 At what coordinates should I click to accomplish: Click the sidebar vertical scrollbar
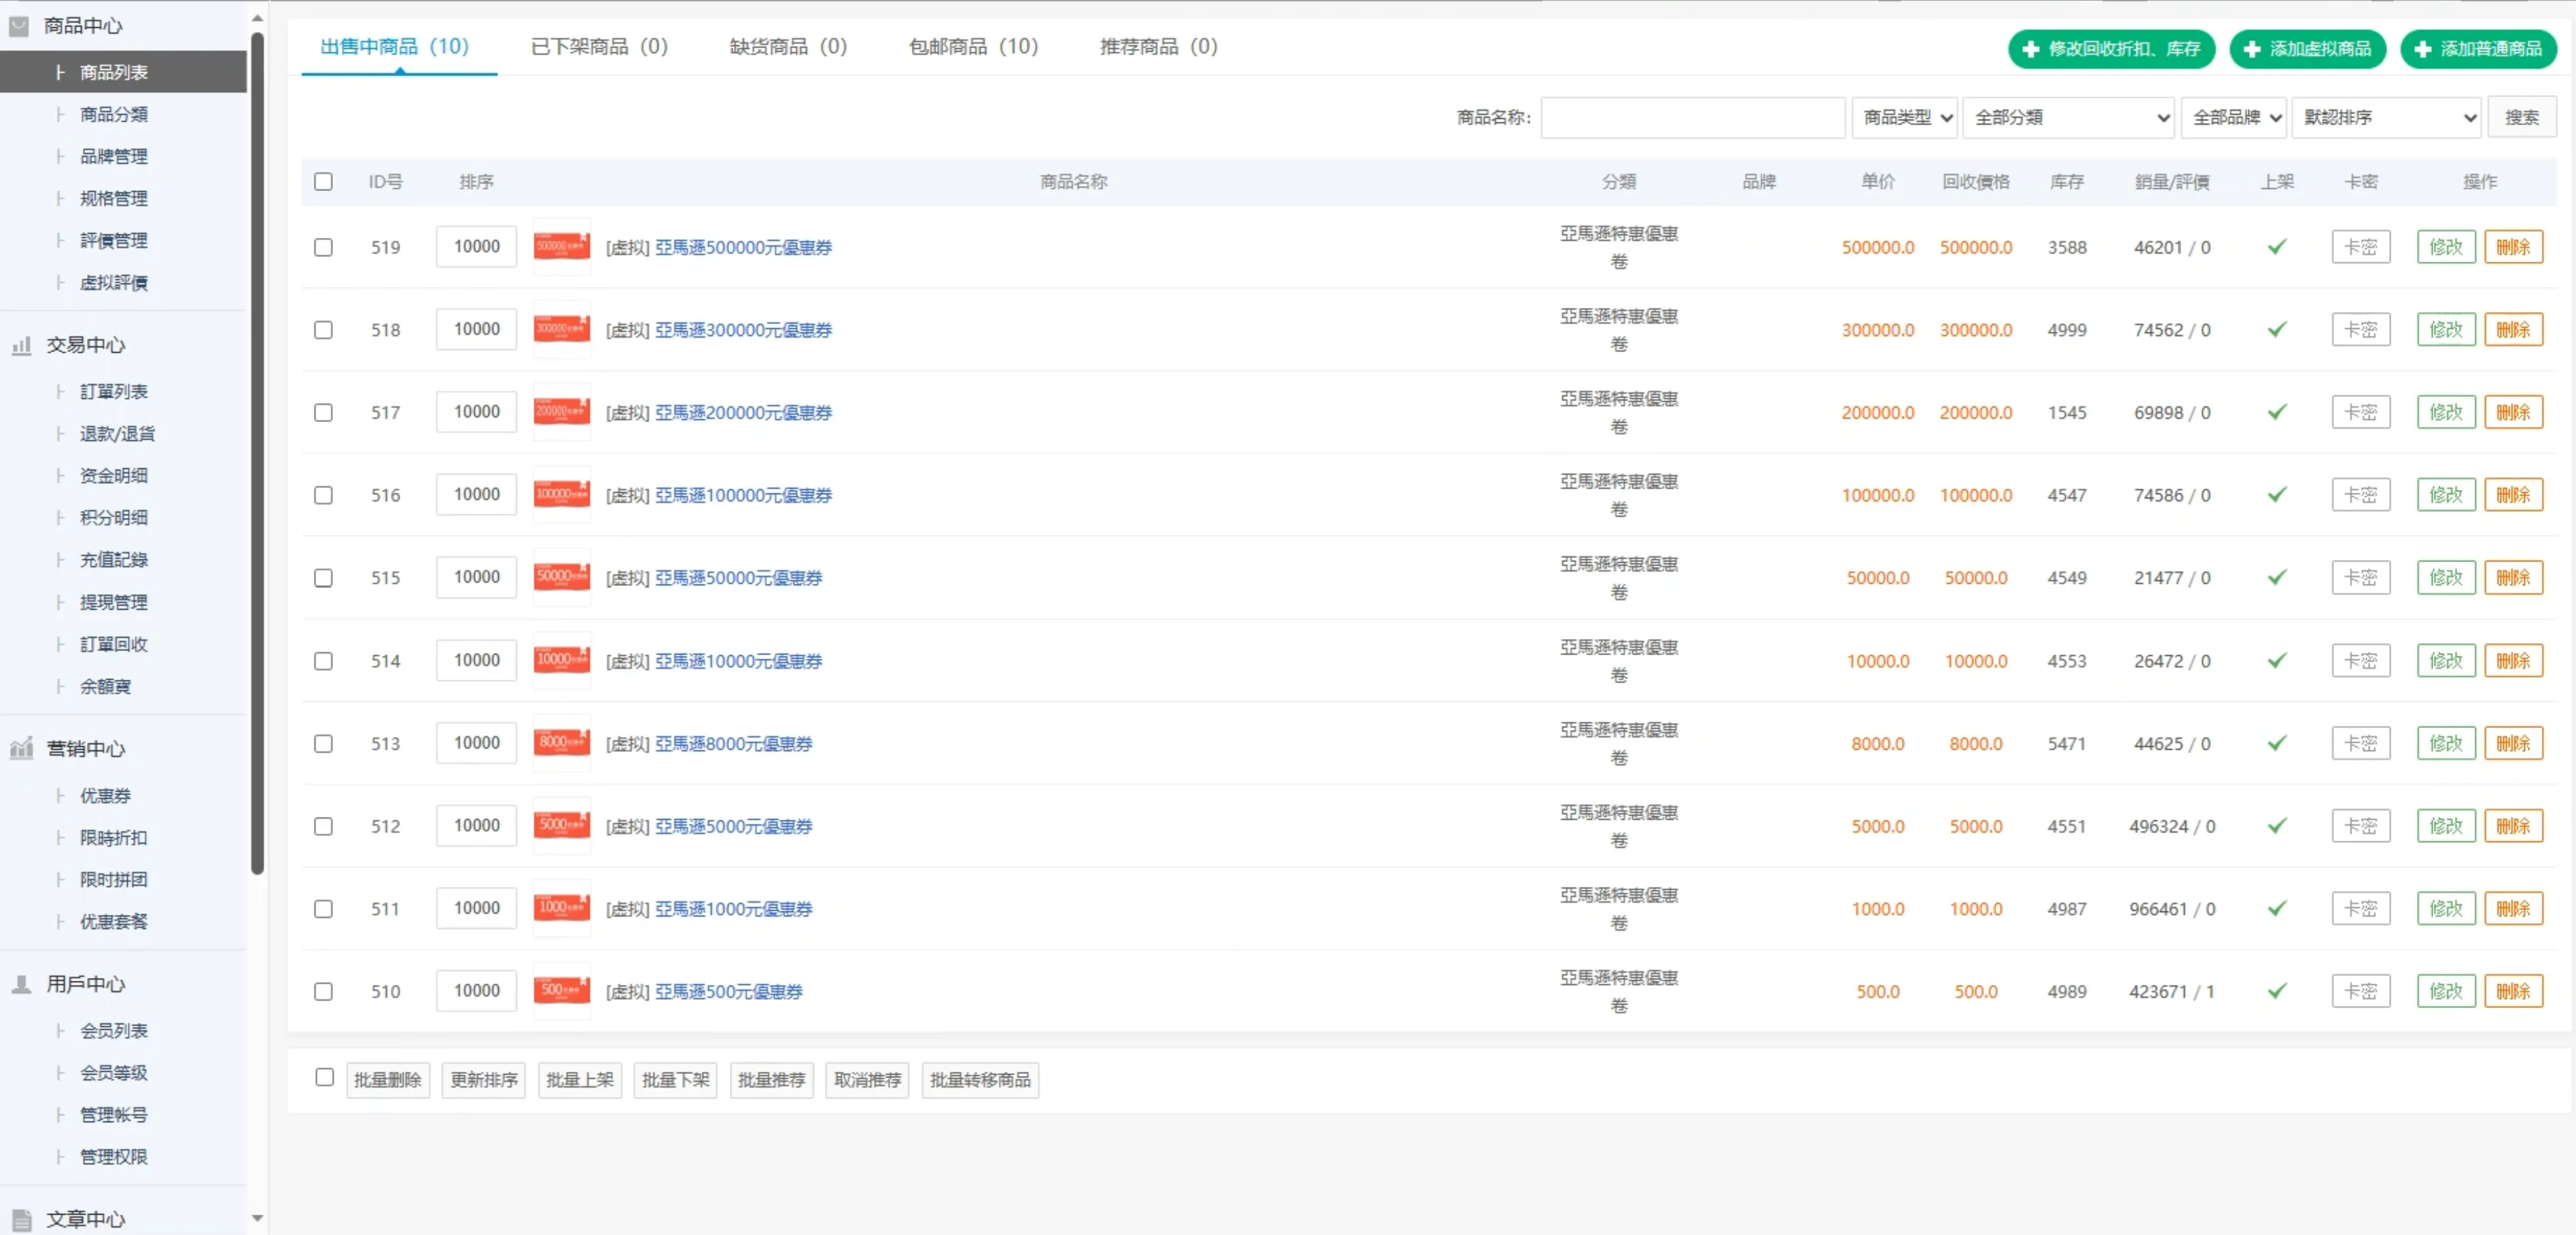(x=257, y=450)
